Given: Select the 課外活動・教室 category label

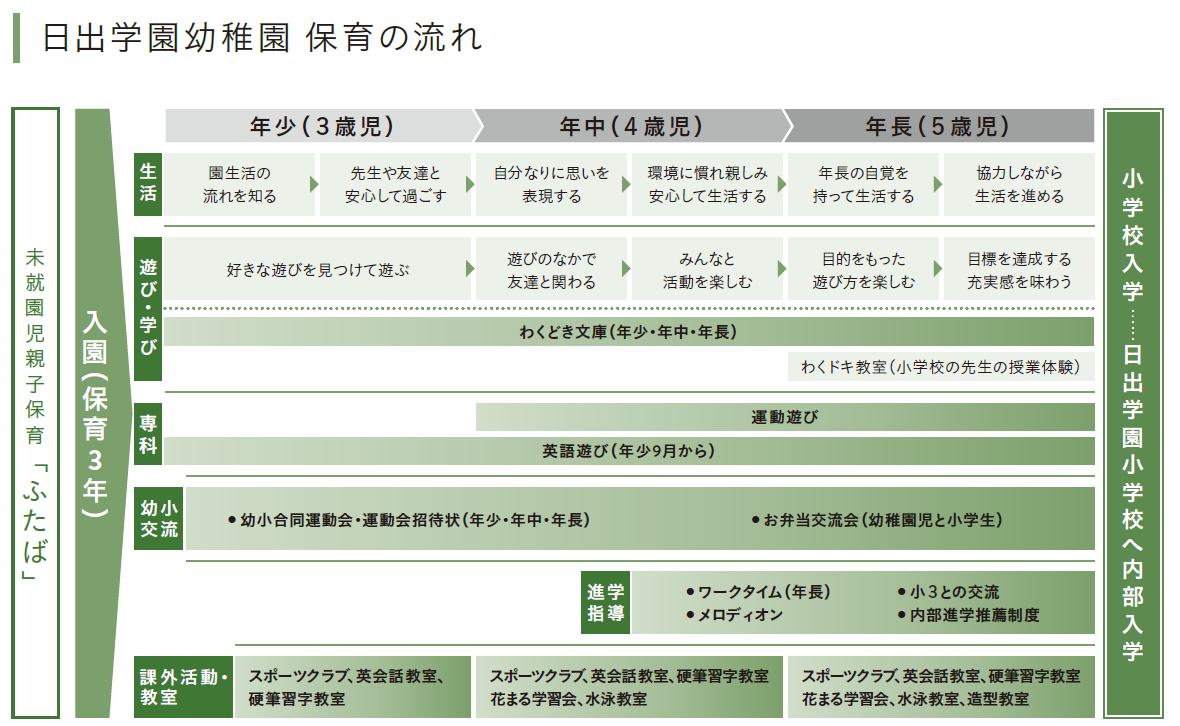Looking at the screenshot, I should tap(184, 688).
